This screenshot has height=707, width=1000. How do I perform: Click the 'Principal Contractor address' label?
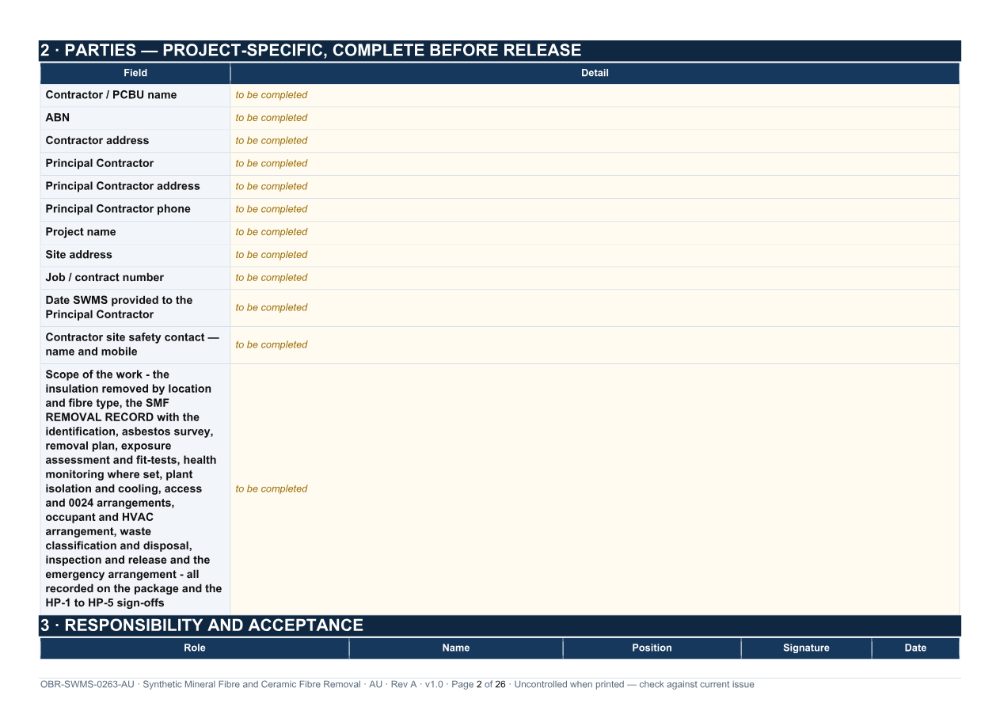point(122,186)
